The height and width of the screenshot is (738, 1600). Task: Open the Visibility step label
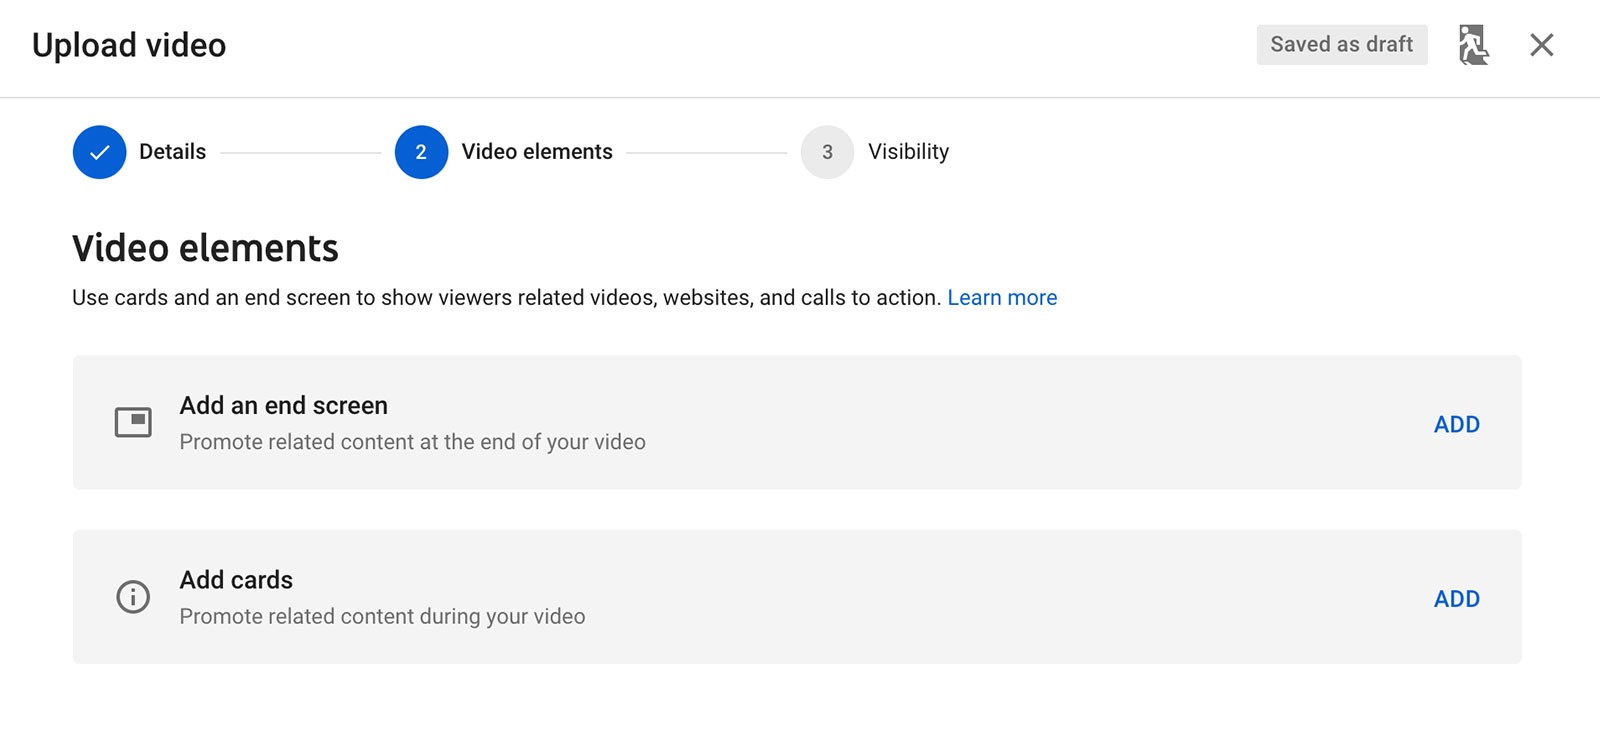[x=908, y=152]
